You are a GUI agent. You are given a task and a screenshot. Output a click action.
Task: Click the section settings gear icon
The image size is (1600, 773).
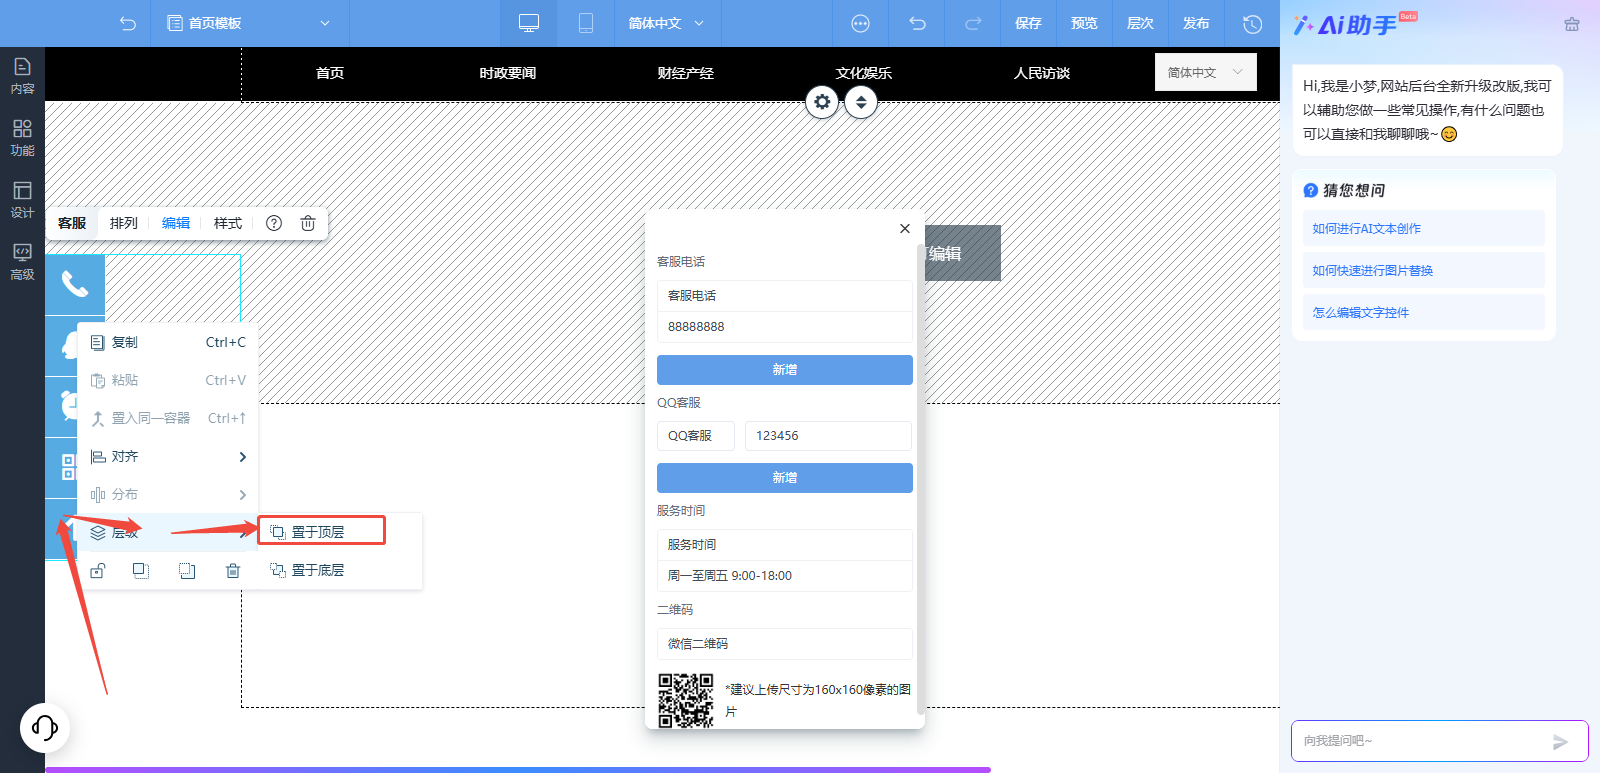[x=822, y=102]
